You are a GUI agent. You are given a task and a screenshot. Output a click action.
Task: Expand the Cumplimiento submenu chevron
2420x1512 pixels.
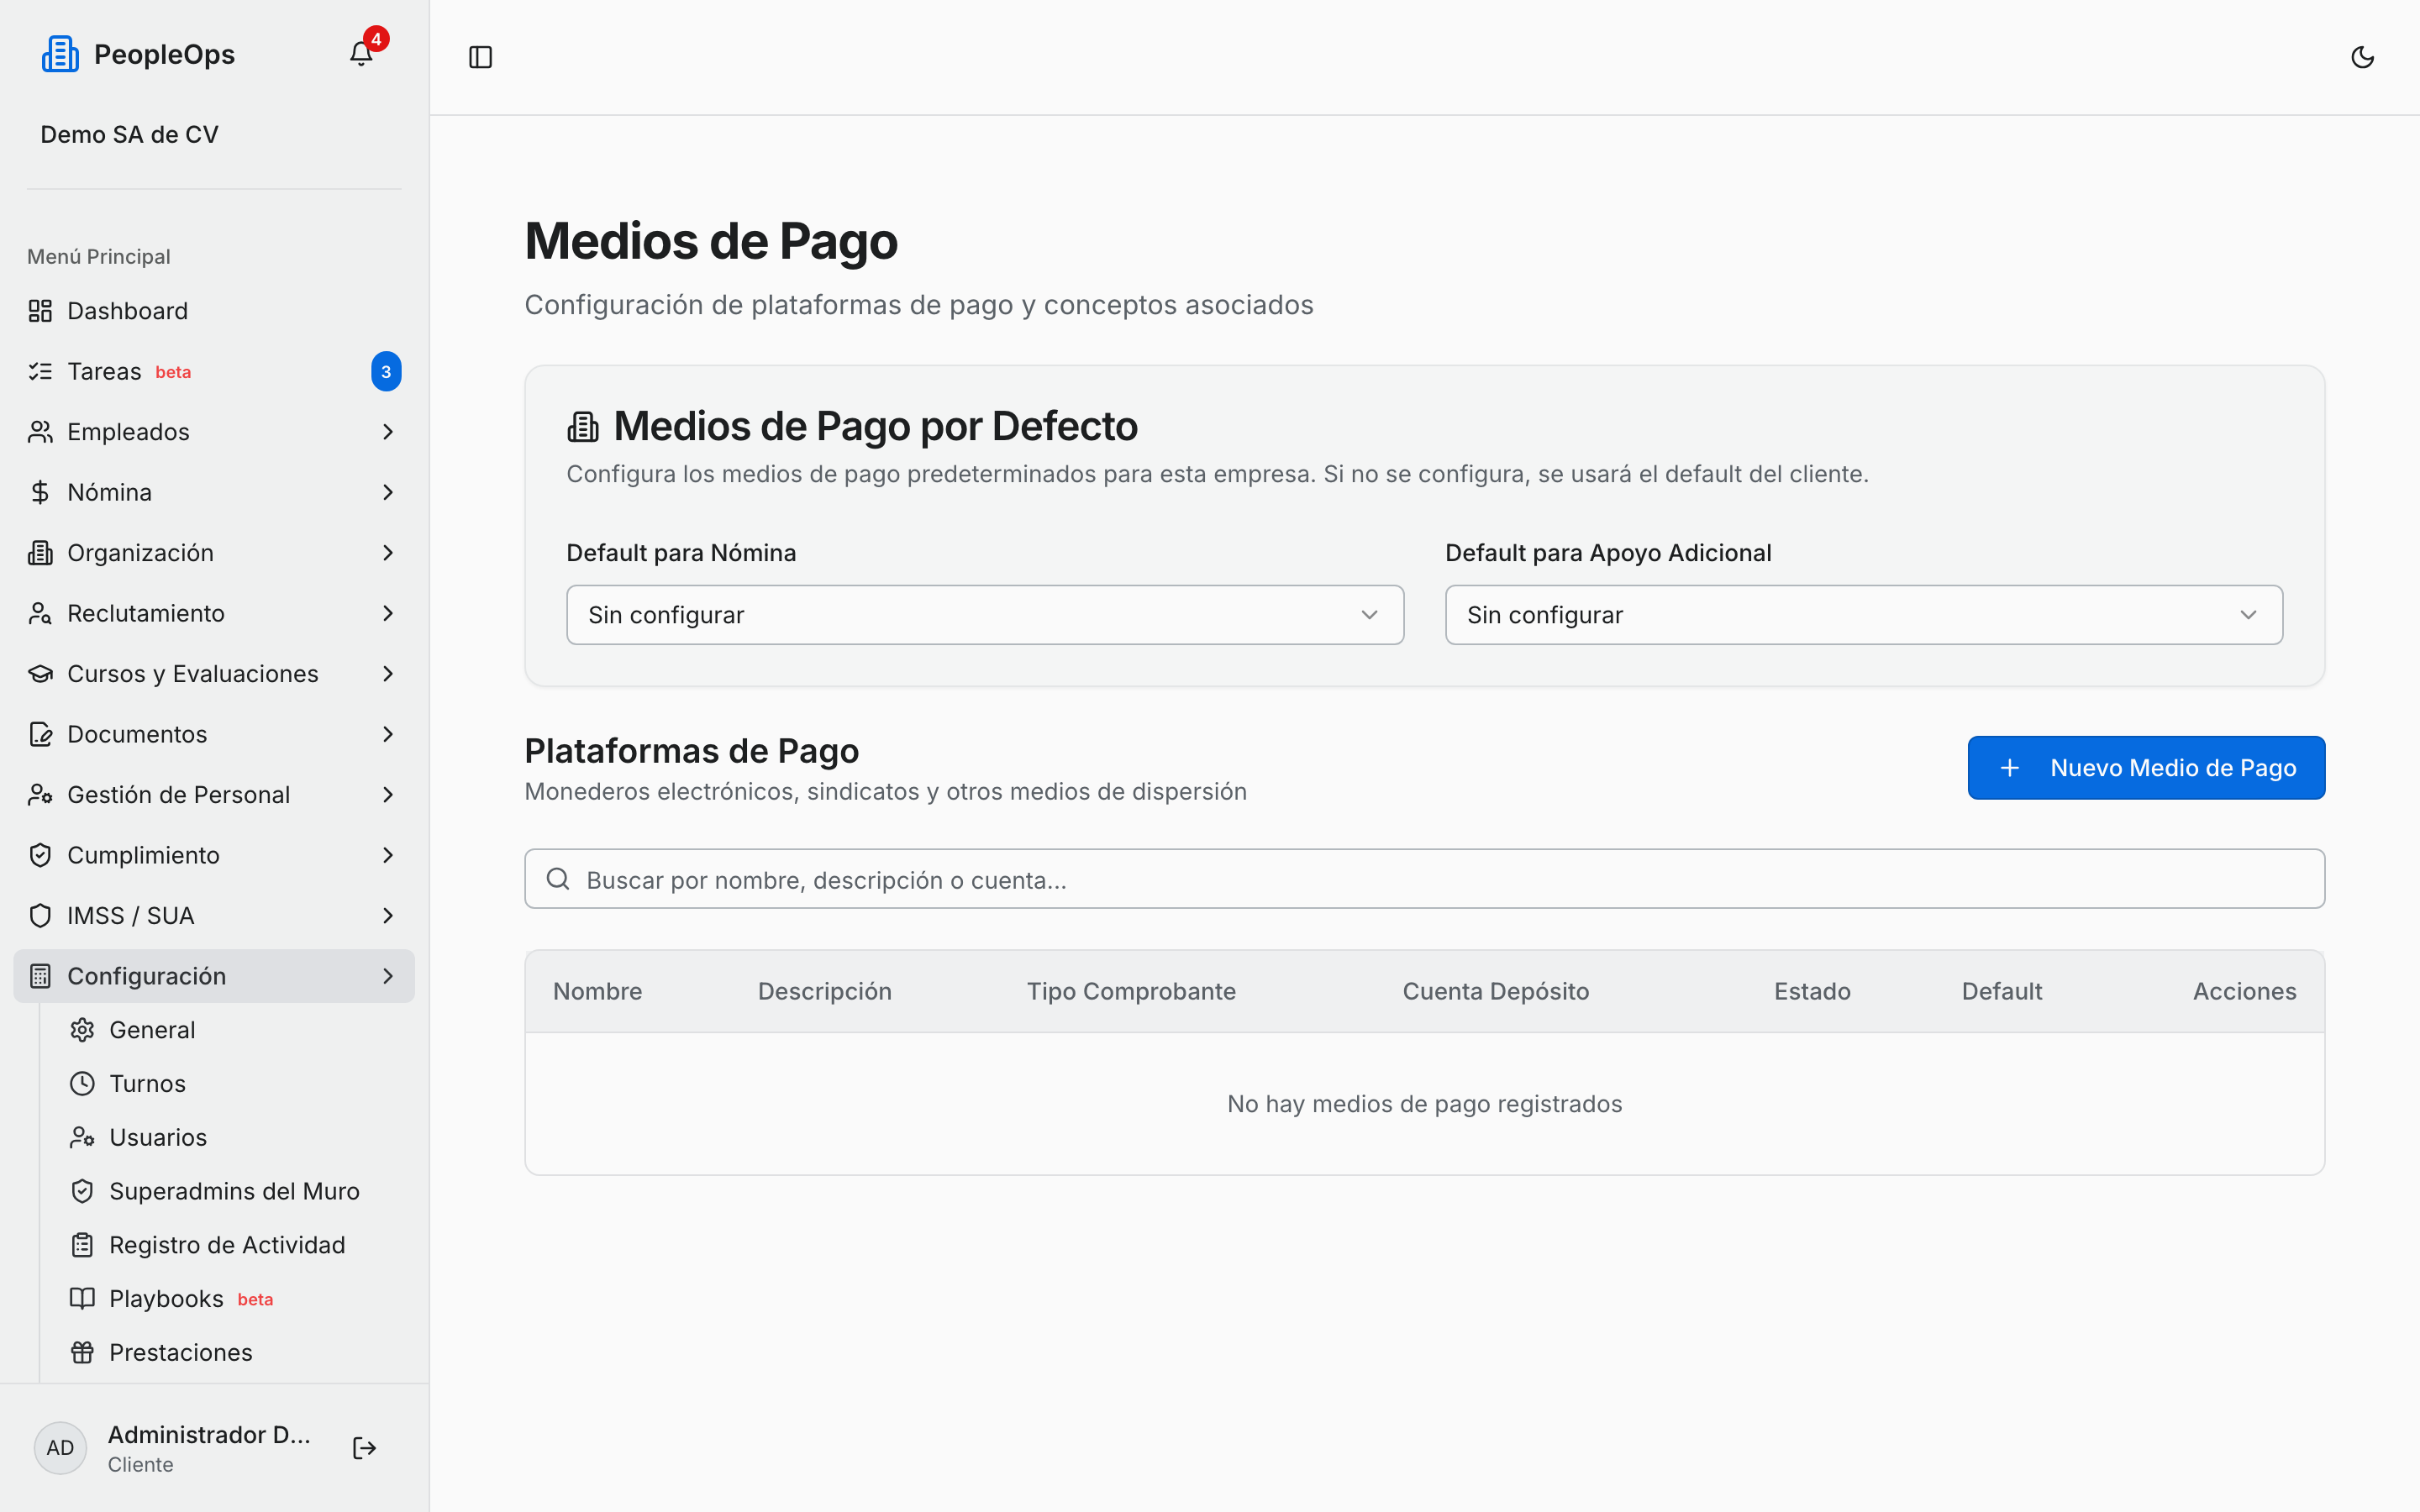coord(388,855)
